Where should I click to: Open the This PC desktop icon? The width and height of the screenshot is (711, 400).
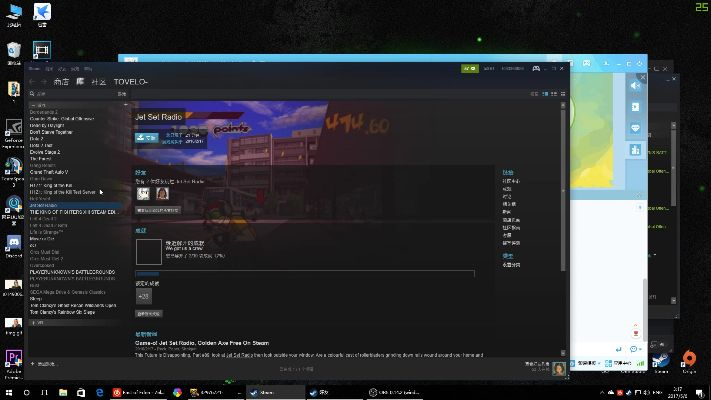[x=14, y=16]
